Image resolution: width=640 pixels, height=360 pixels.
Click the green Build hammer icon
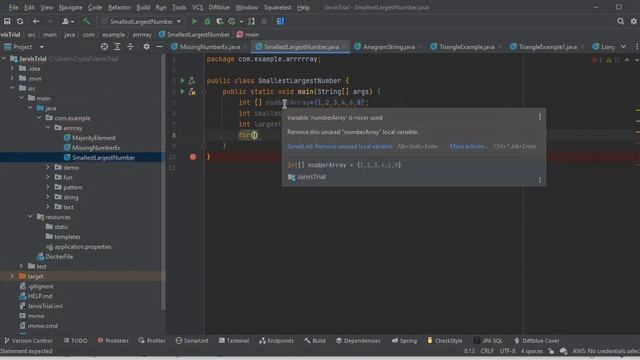tap(86, 21)
